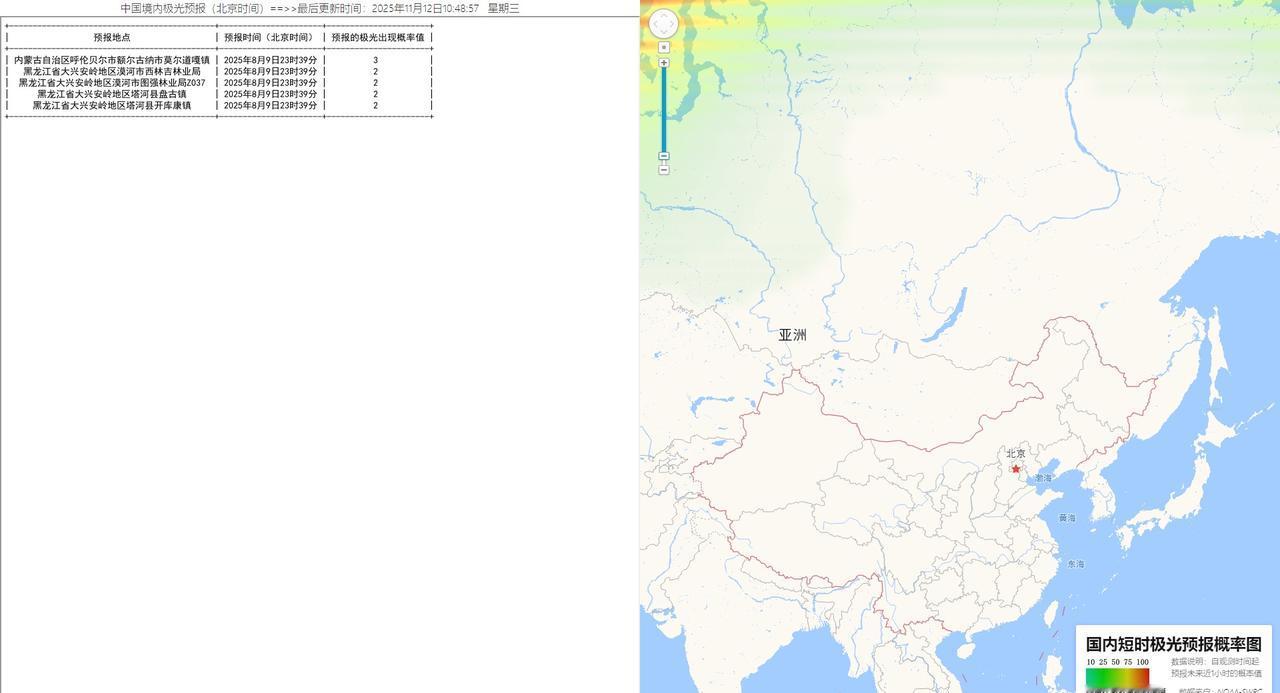The image size is (1280, 693).
Task: Select the 漠河市图强林业局Z037 location
Action: (x=112, y=83)
